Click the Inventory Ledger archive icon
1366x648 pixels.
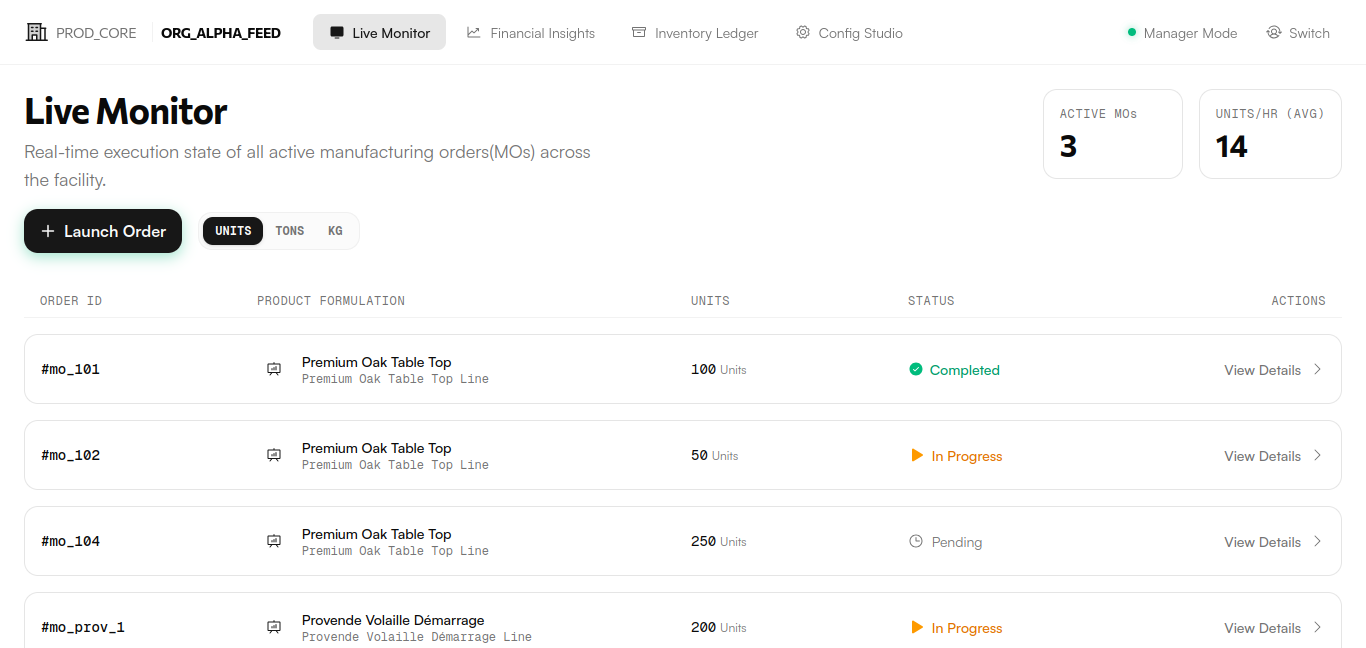[639, 33]
